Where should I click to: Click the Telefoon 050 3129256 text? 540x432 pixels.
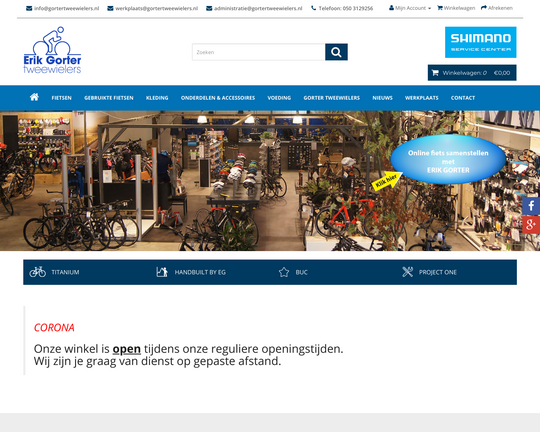point(345,8)
